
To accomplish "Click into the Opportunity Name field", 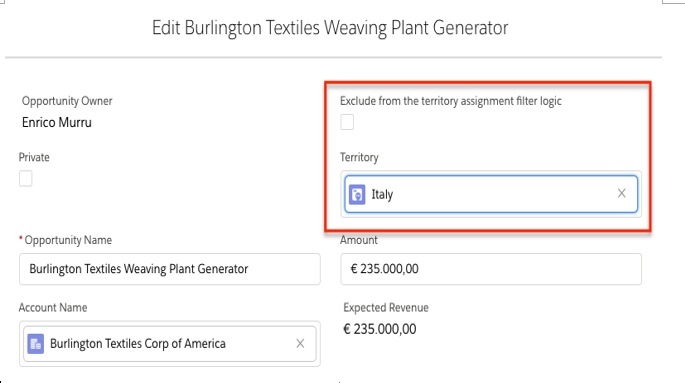I will click(x=170, y=269).
